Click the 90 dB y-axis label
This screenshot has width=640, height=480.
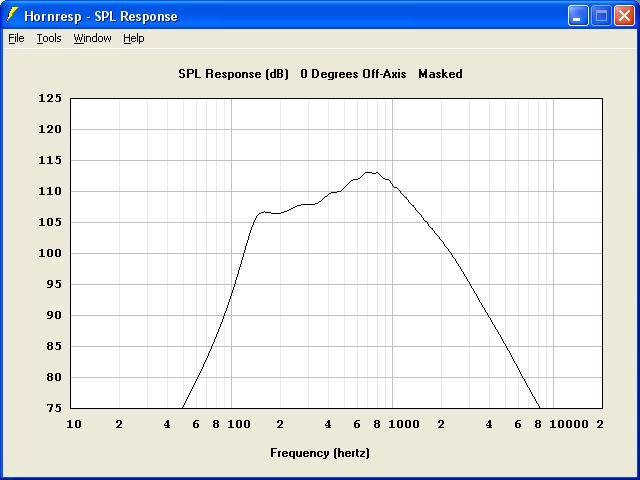coord(53,315)
